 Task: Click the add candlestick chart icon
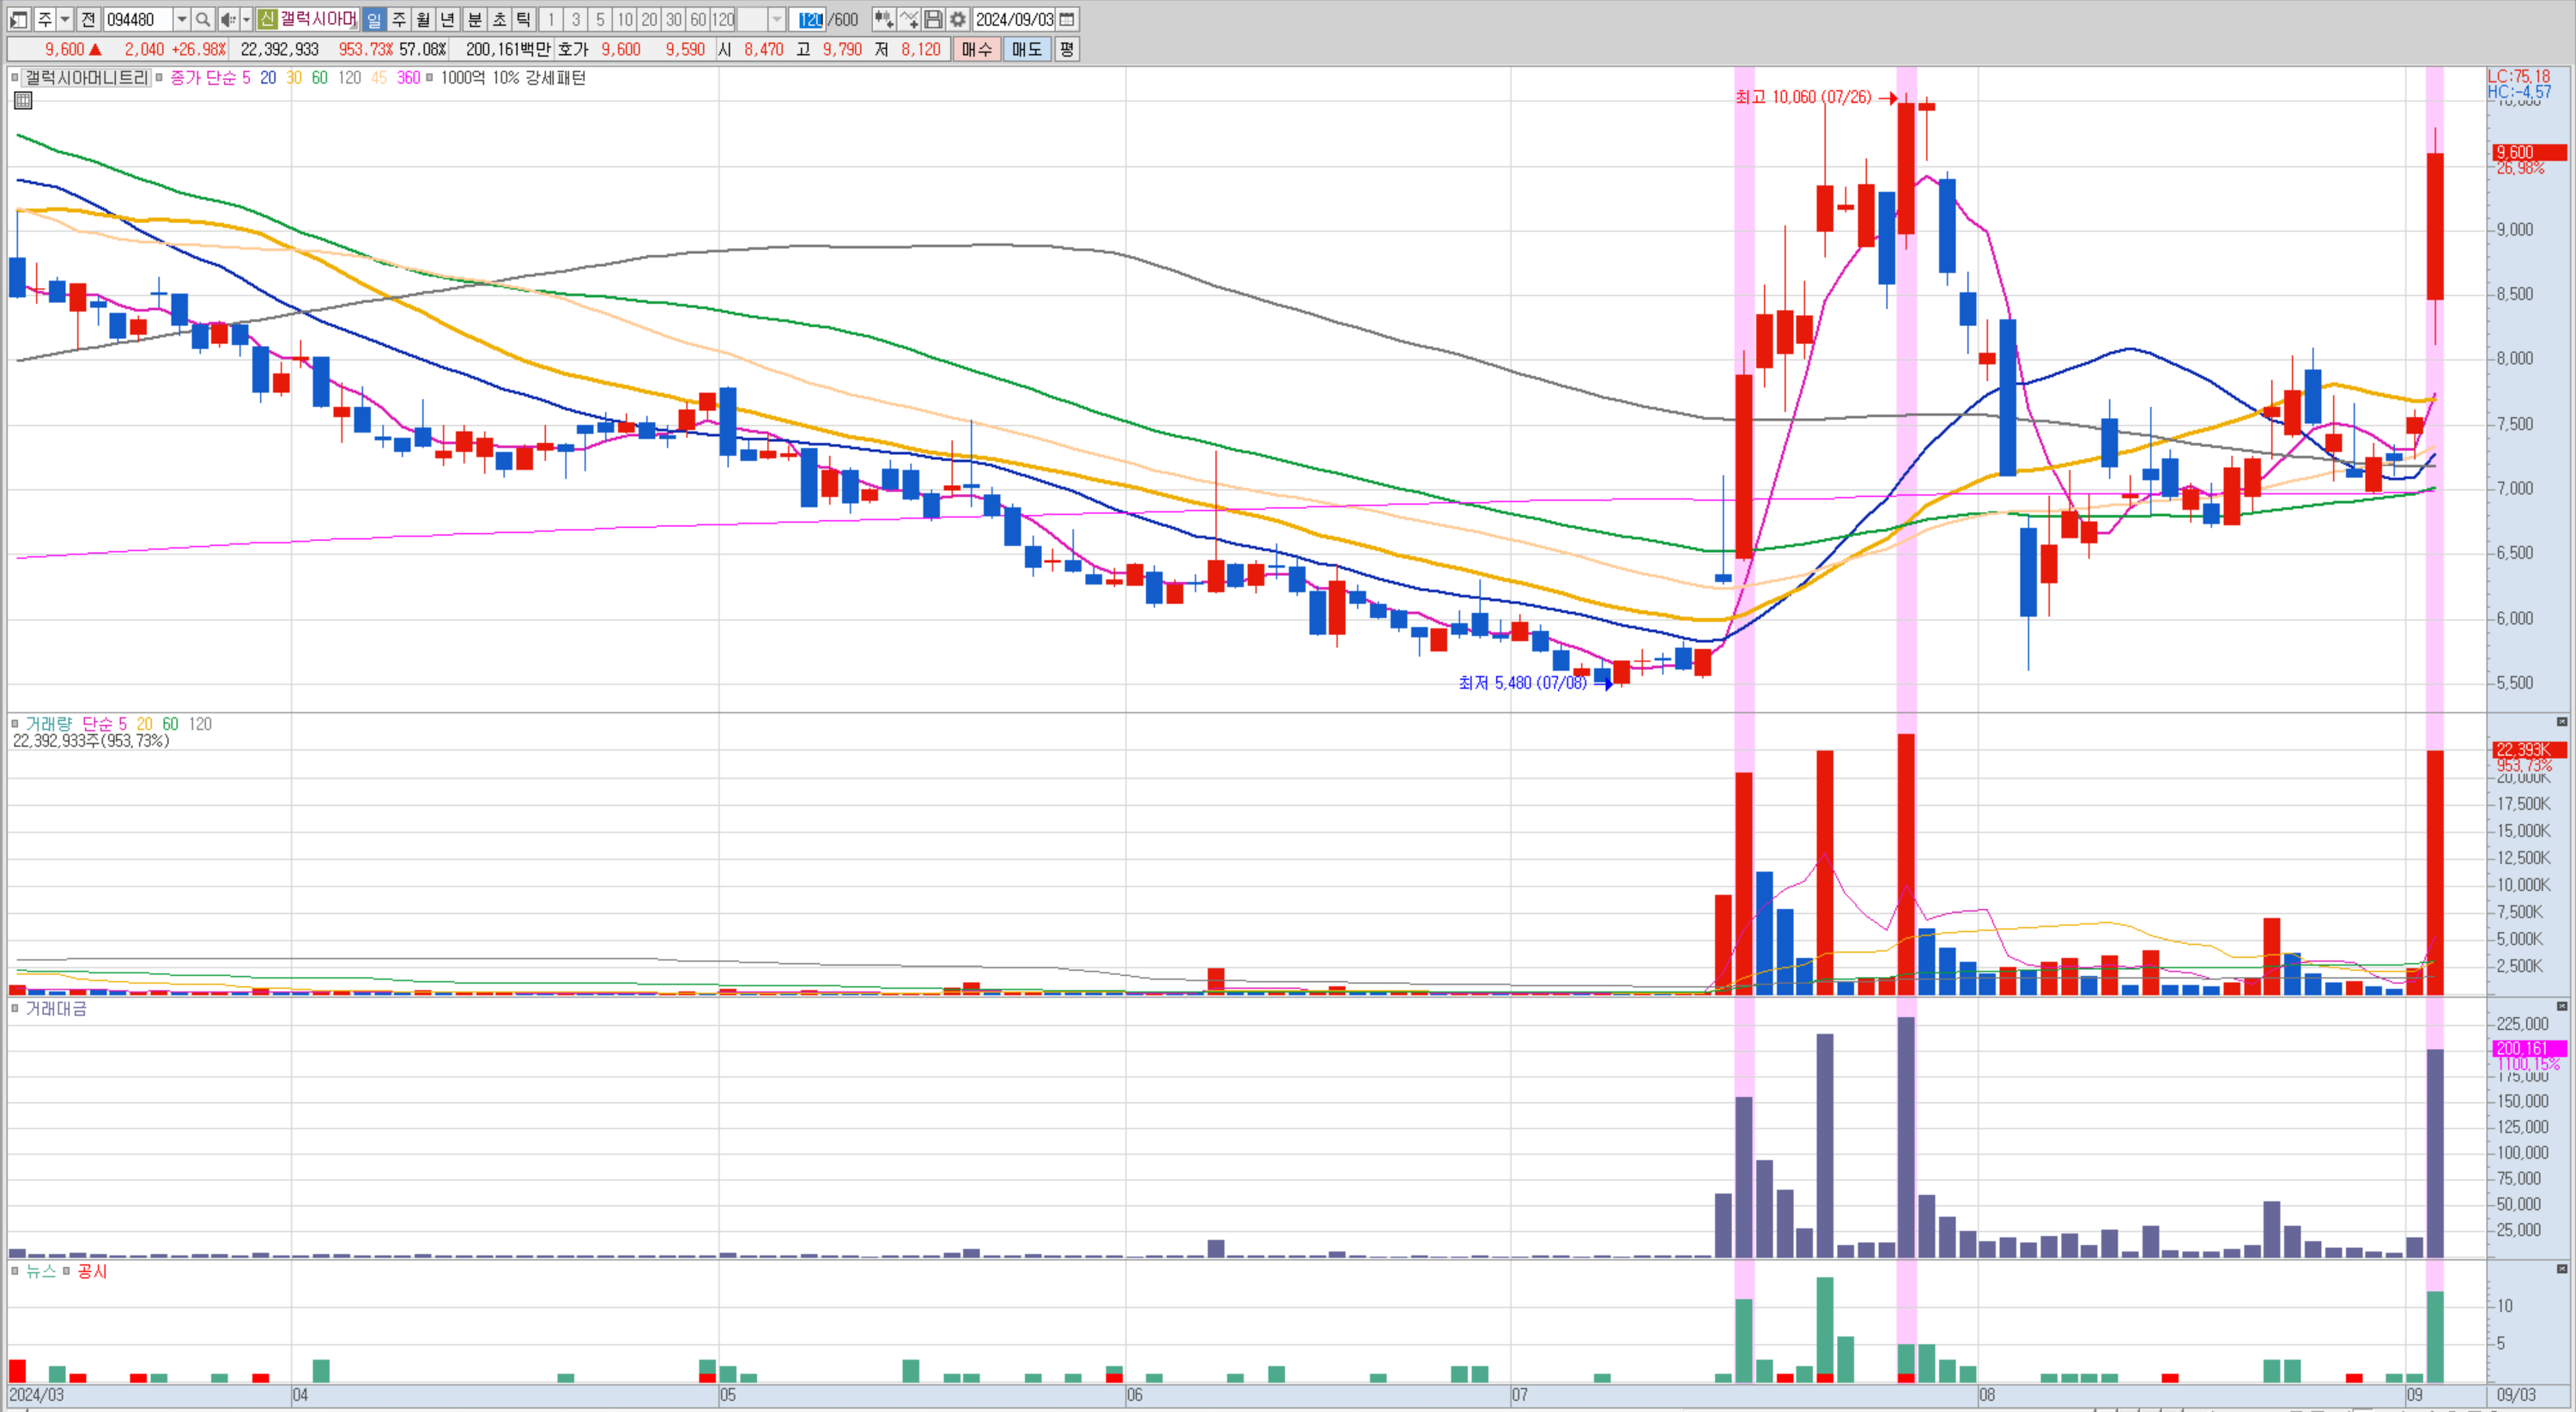pyautogui.click(x=883, y=19)
